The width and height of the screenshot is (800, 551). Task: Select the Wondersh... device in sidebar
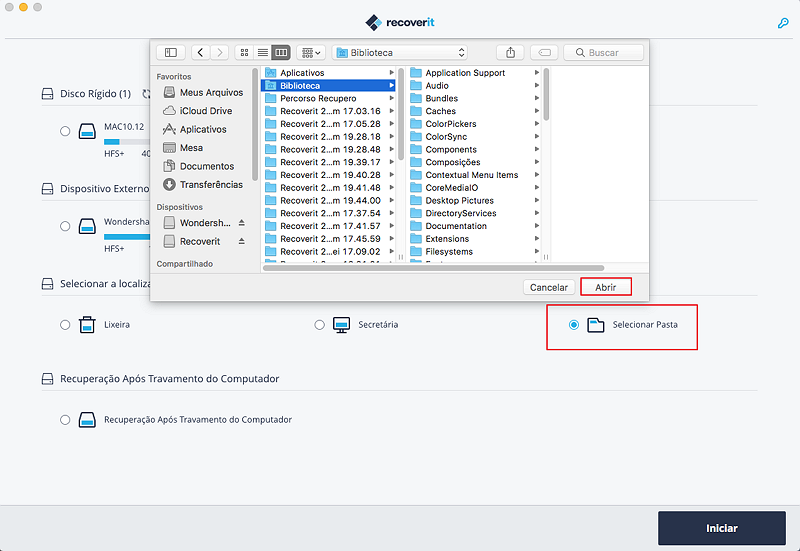click(197, 223)
